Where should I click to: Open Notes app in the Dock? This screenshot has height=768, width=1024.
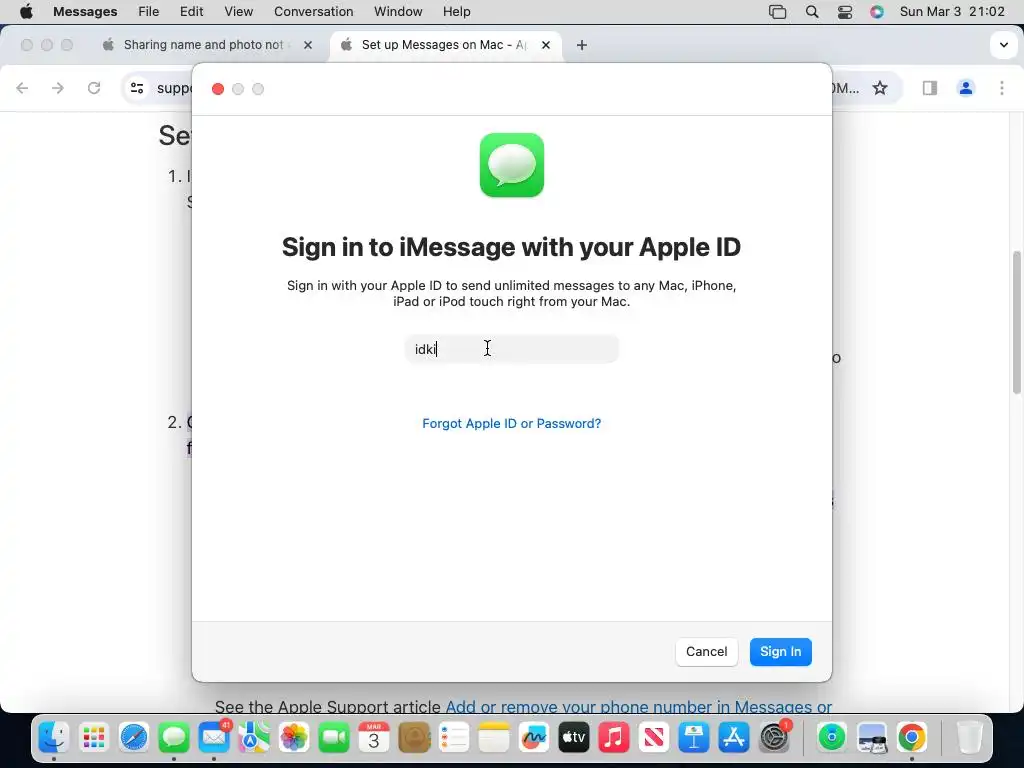494,737
